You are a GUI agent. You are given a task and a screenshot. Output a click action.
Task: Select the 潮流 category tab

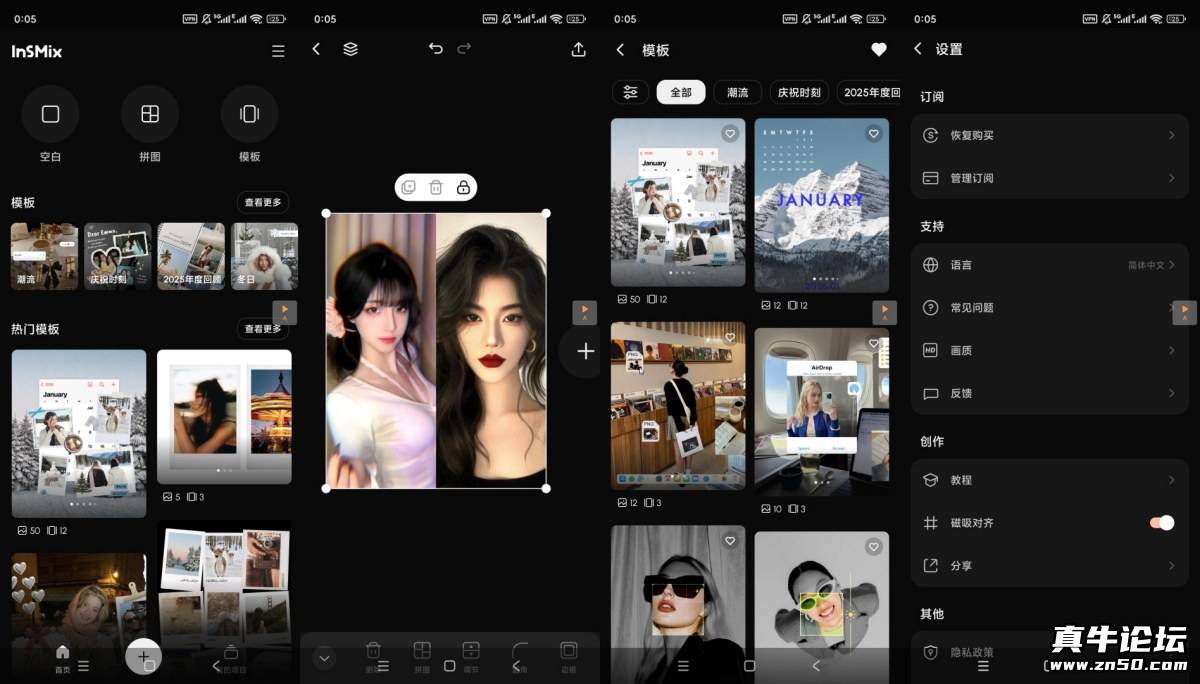point(737,92)
